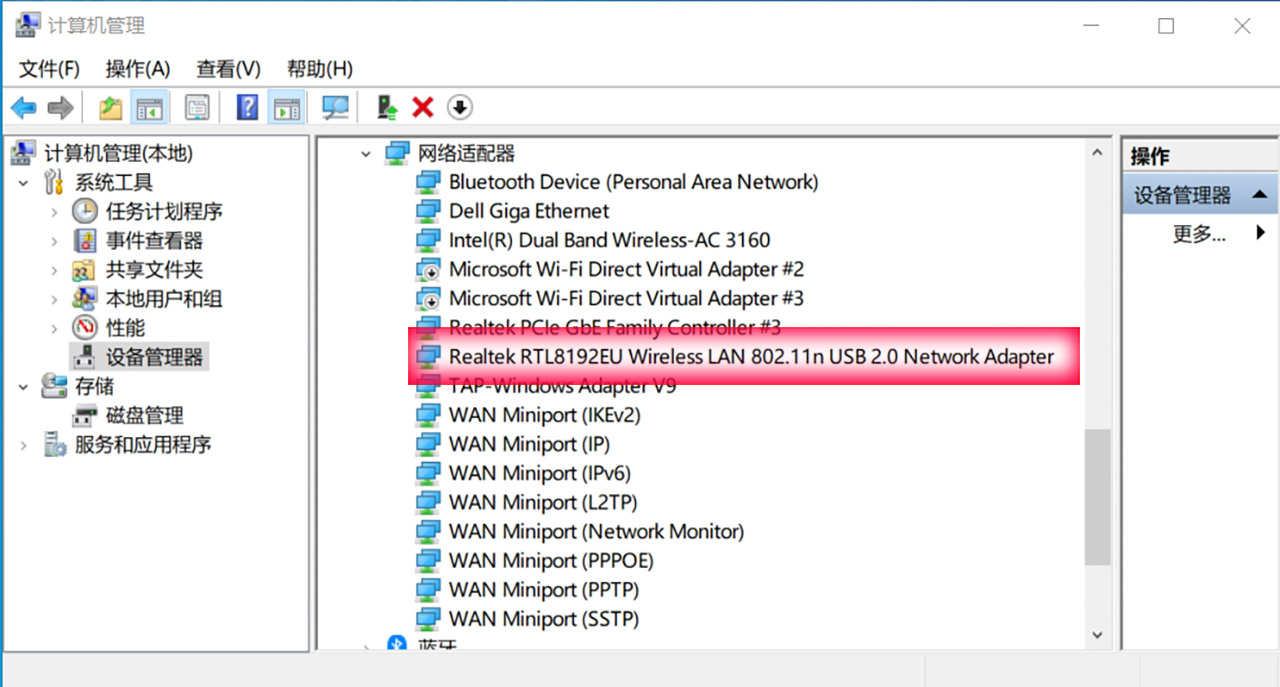
Task: Select Intel(R) Dual Band Wireless-AC 3160 adapter
Action: pyautogui.click(x=609, y=240)
